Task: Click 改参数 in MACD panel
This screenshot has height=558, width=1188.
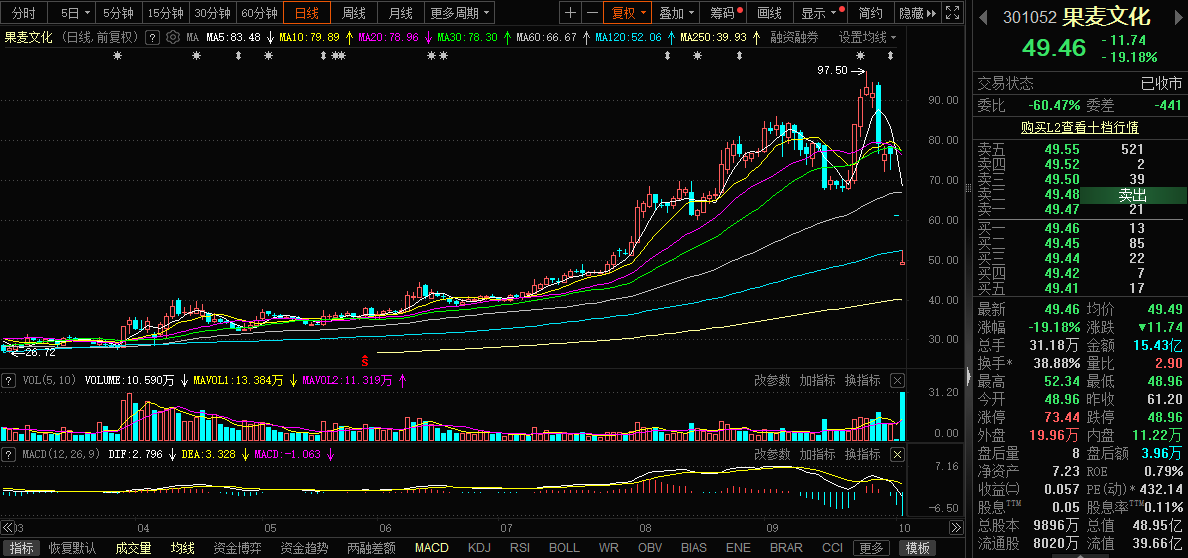Action: 771,454
